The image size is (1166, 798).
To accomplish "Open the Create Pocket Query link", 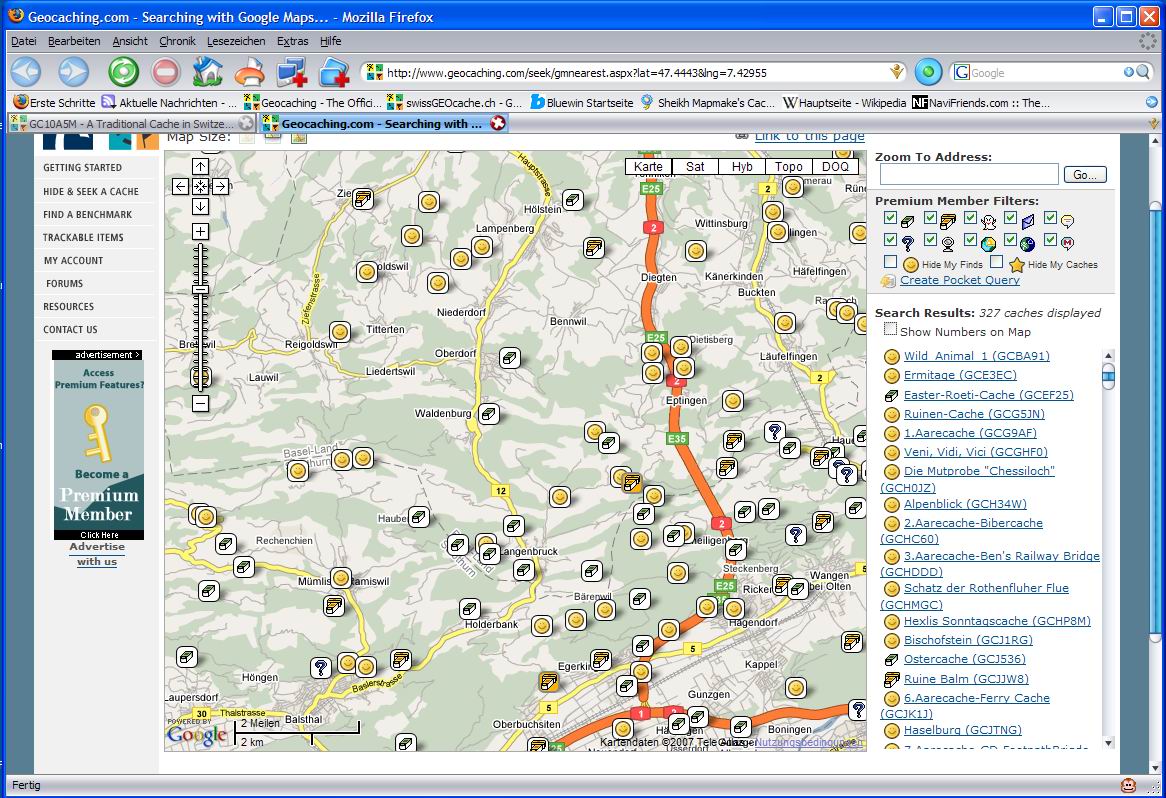I will click(x=959, y=280).
